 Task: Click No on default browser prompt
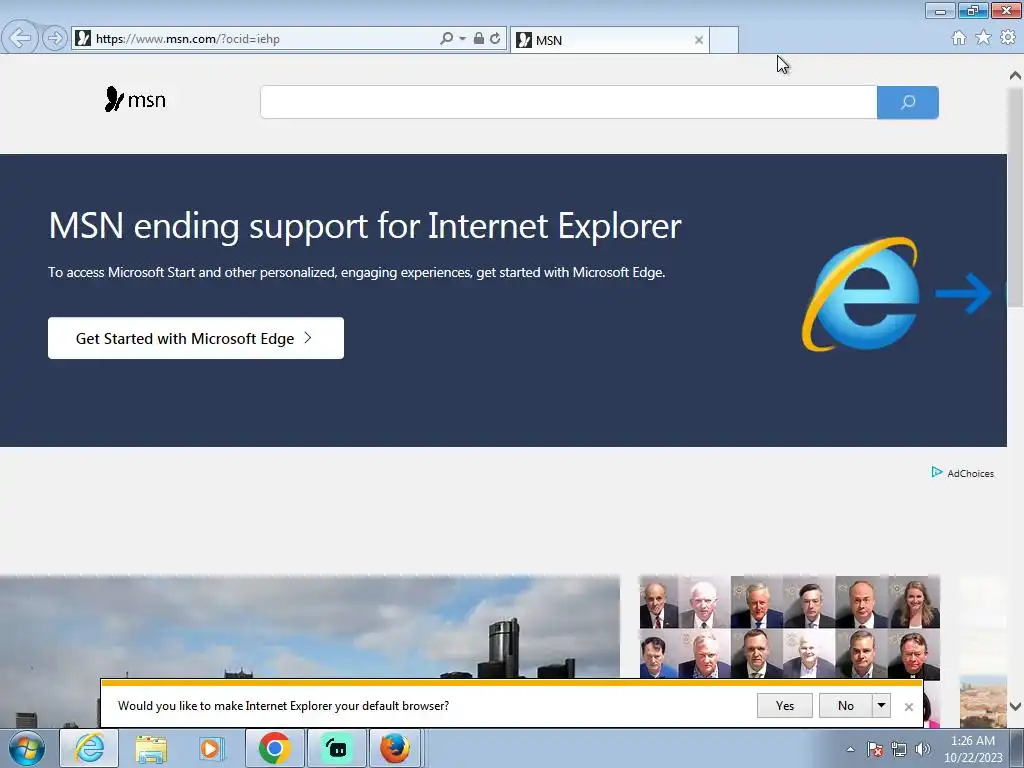click(x=846, y=705)
